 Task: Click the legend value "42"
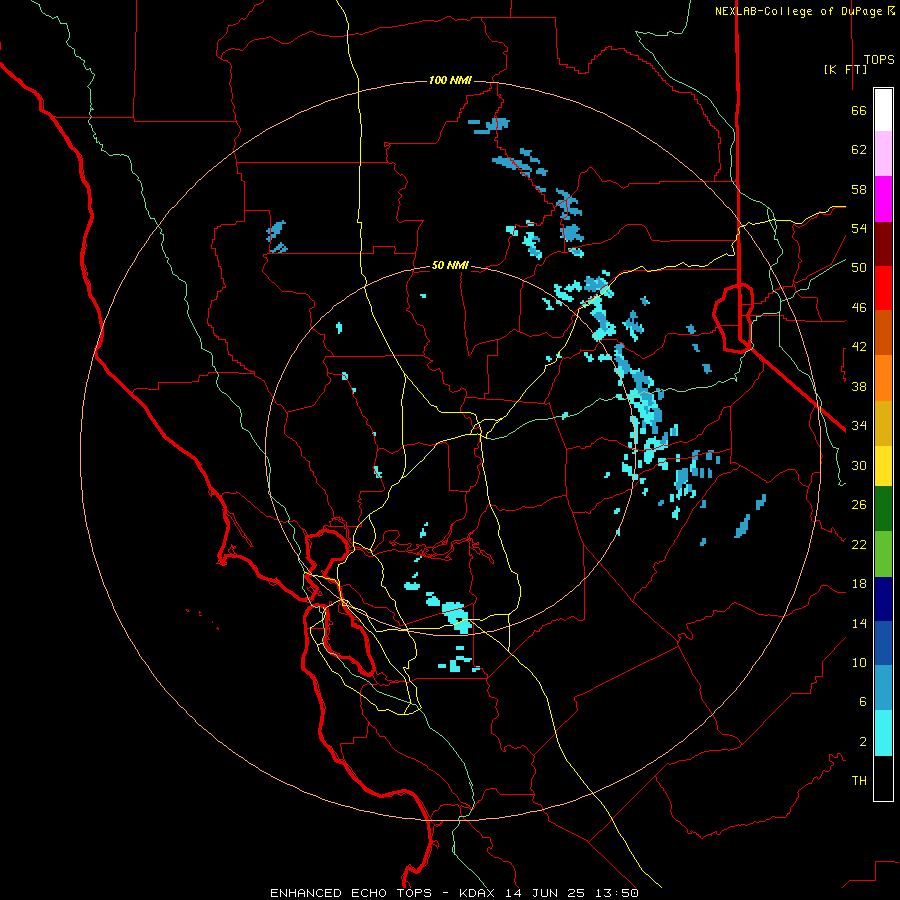pos(859,347)
